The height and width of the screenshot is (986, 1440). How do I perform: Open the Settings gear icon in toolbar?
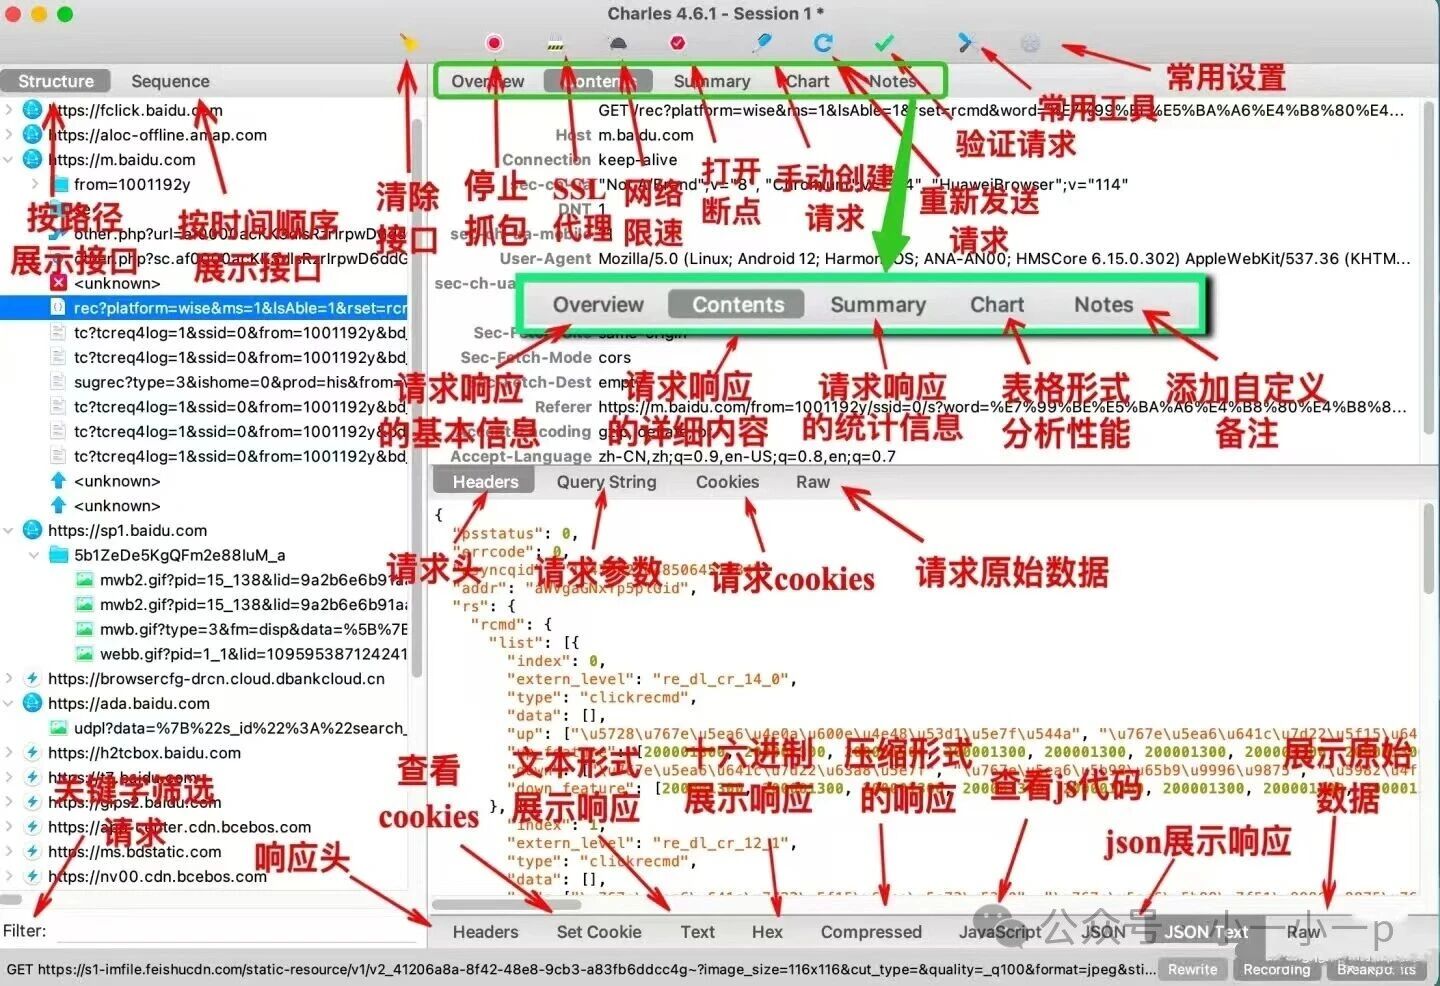pyautogui.click(x=1030, y=43)
